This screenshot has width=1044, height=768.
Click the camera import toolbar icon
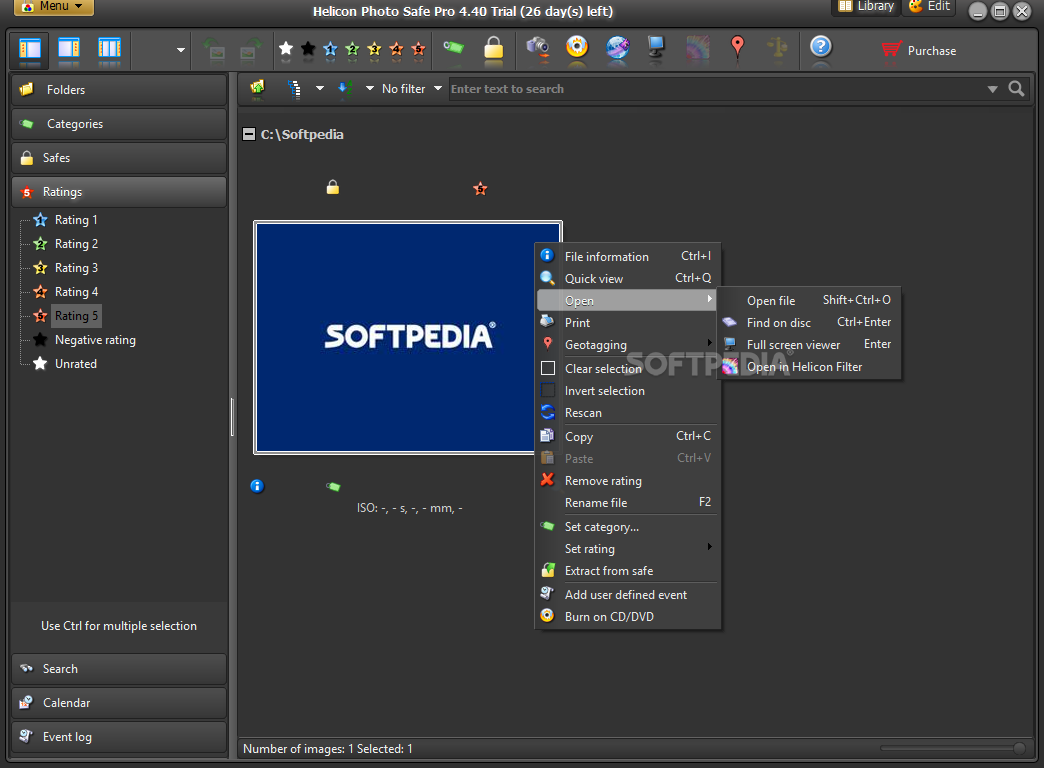click(537, 47)
